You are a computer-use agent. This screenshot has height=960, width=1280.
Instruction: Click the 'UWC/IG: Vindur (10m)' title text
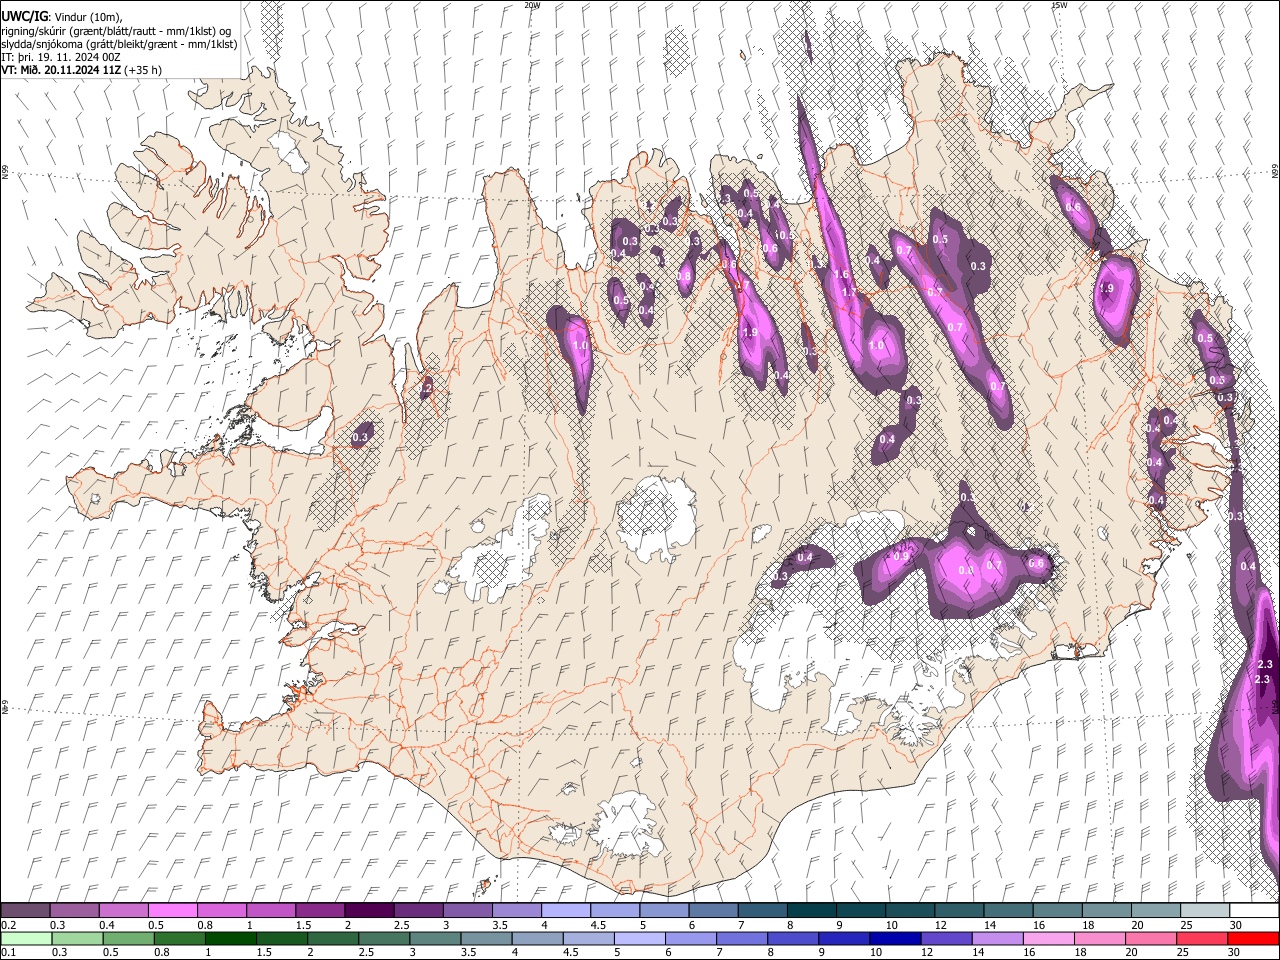(x=61, y=17)
